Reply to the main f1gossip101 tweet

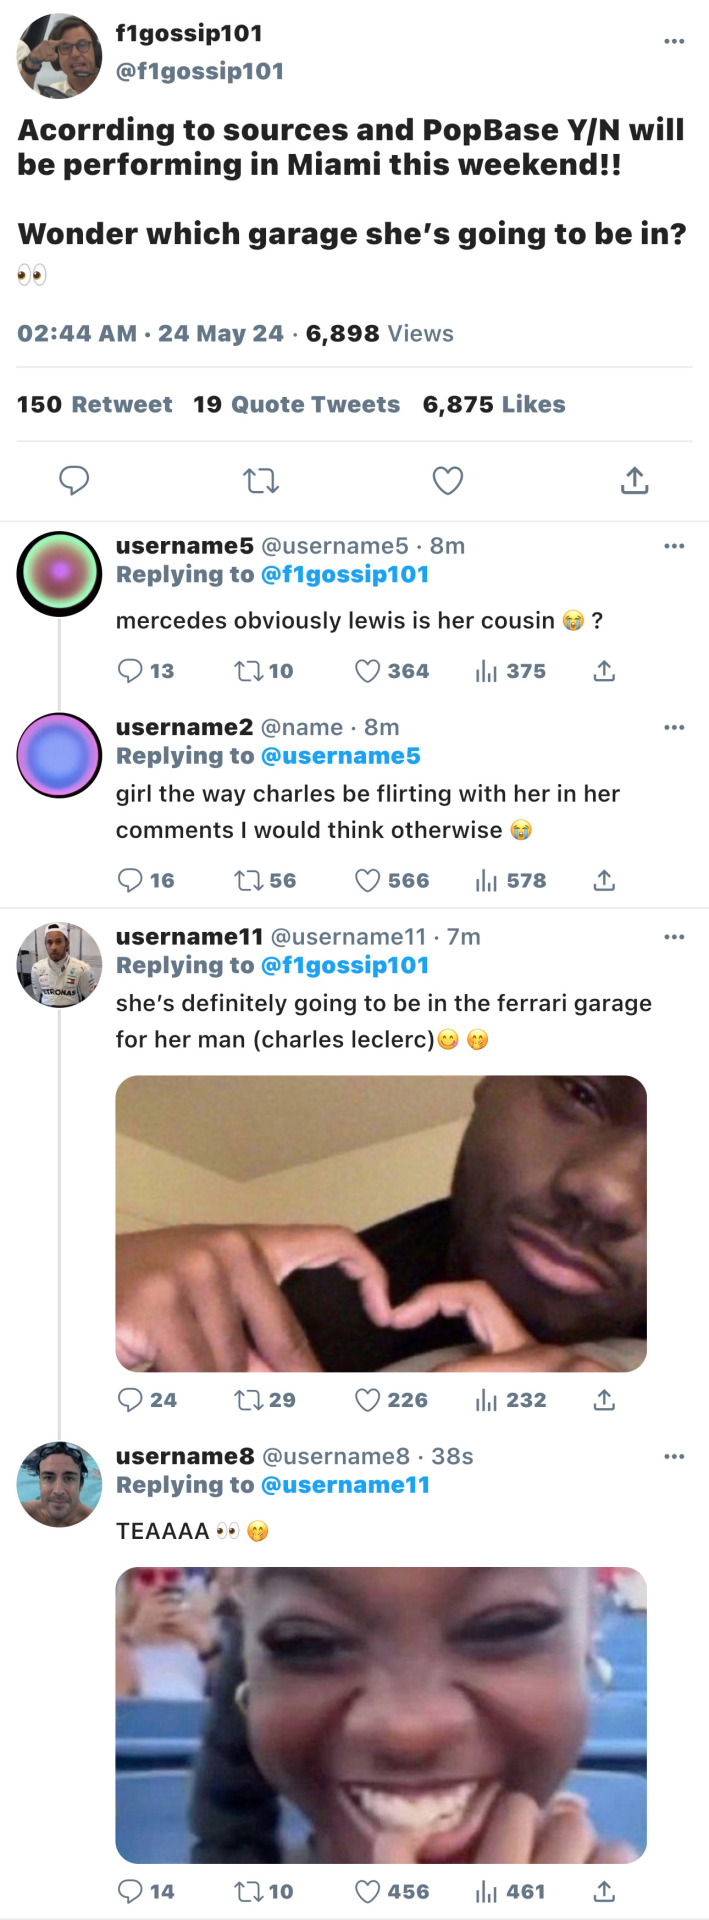(74, 481)
